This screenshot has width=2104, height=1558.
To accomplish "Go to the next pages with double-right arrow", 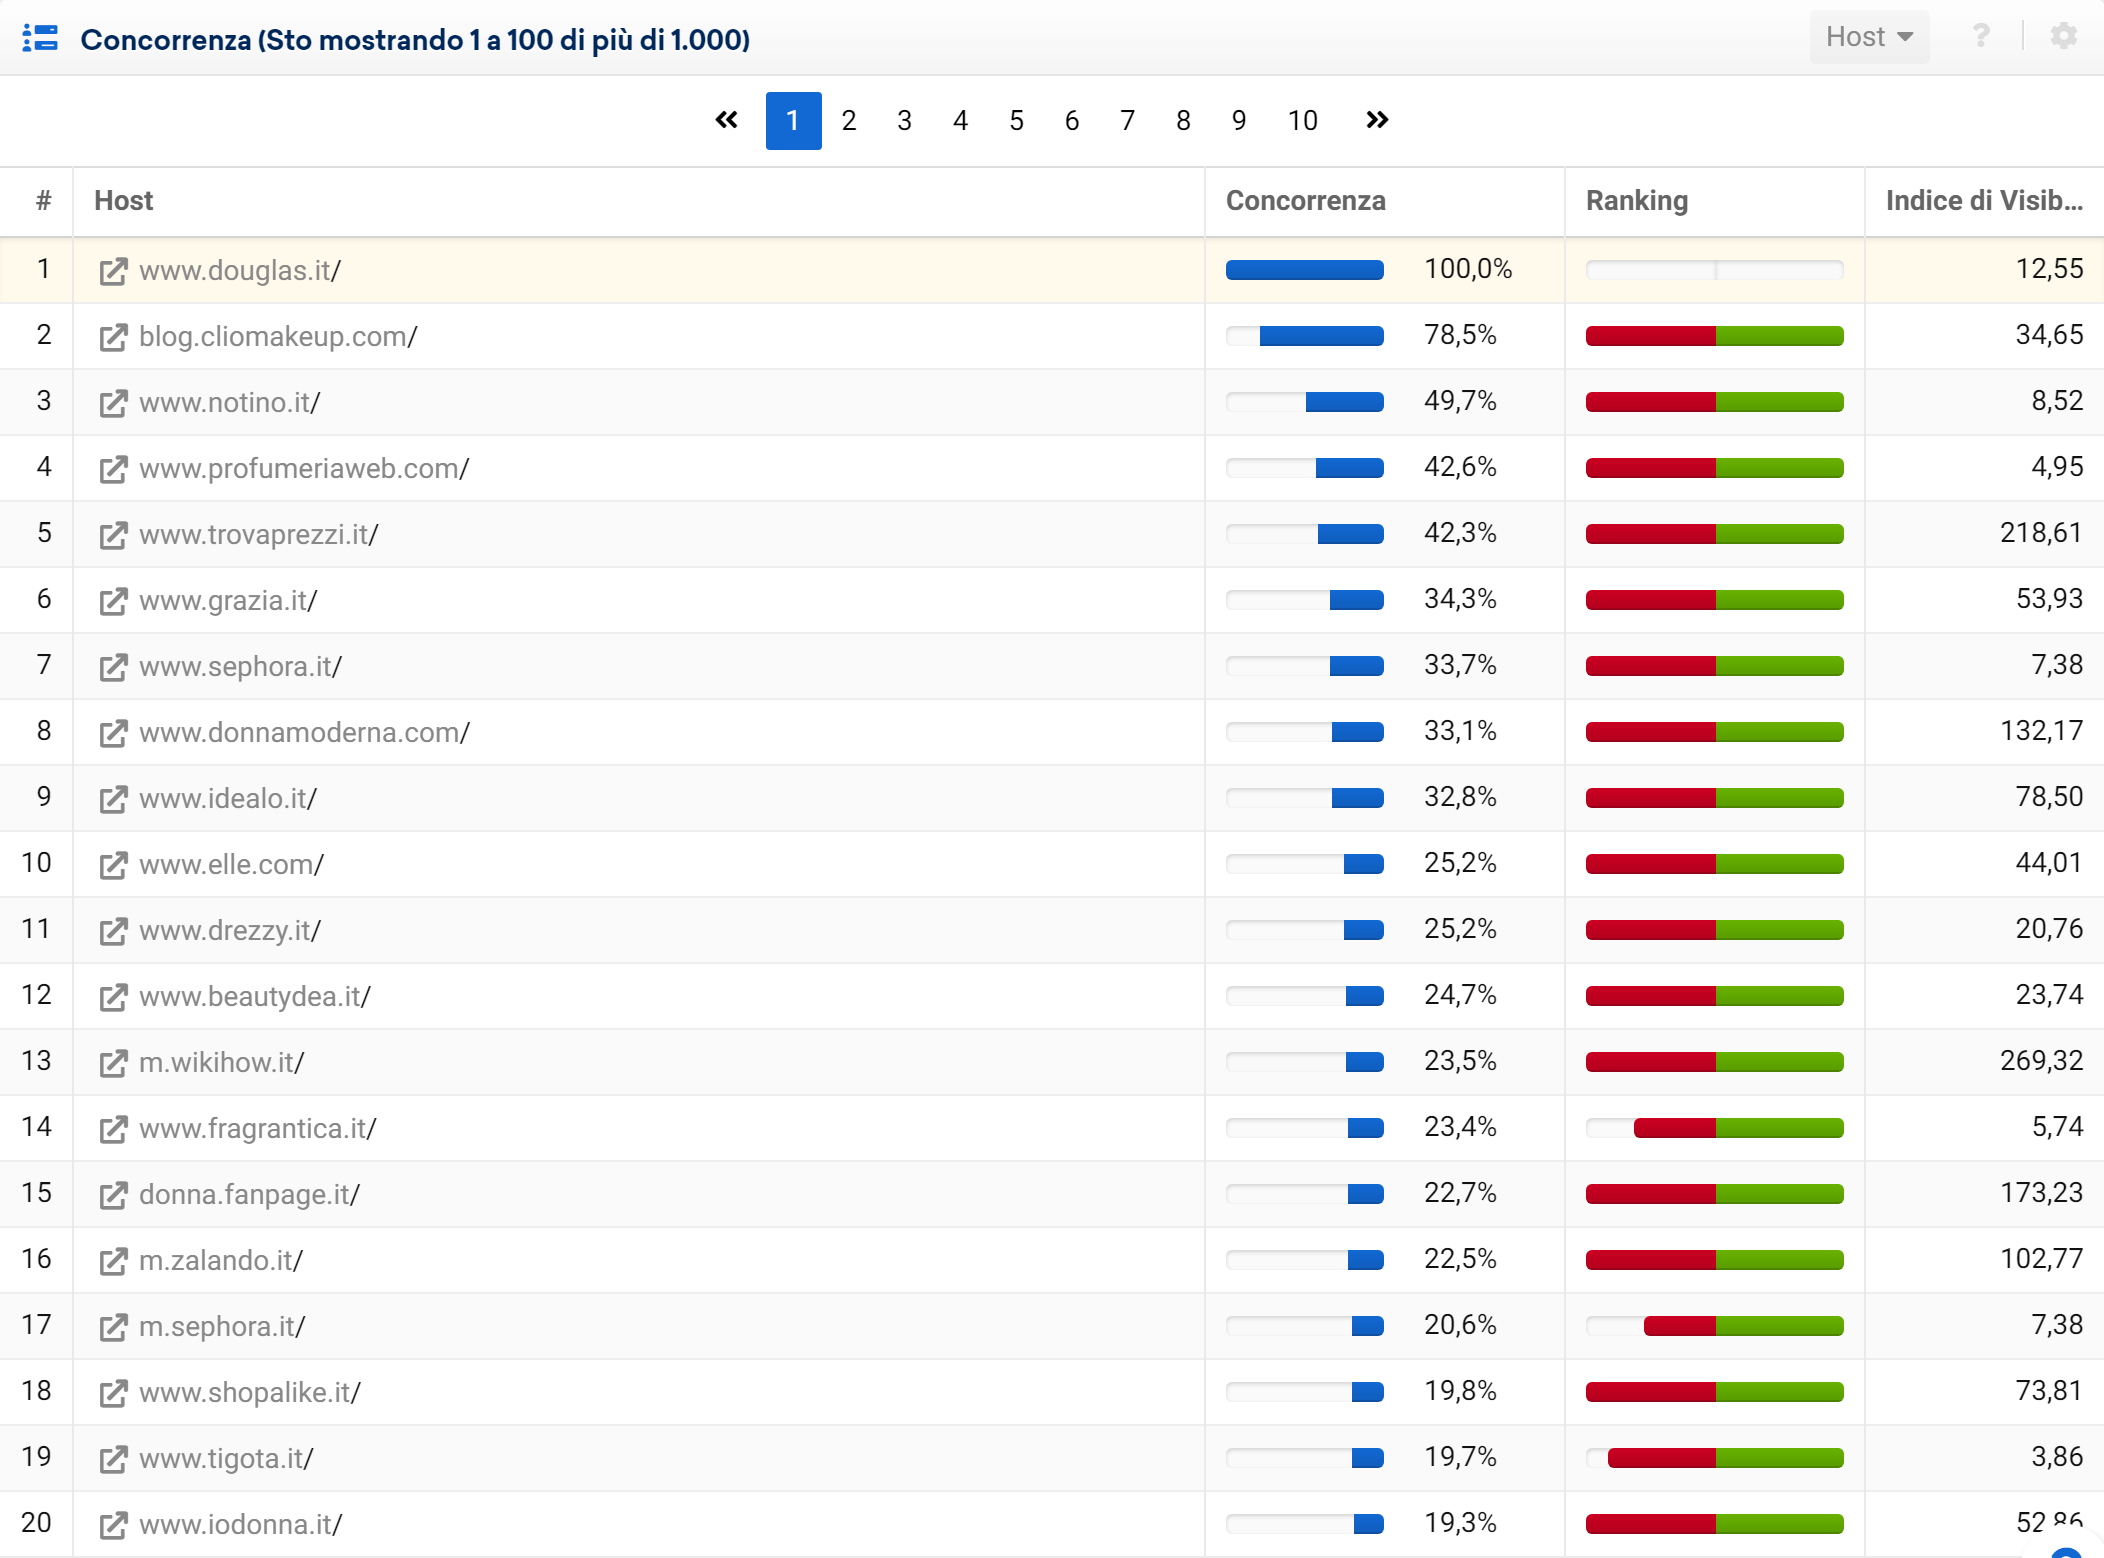I will [1377, 121].
